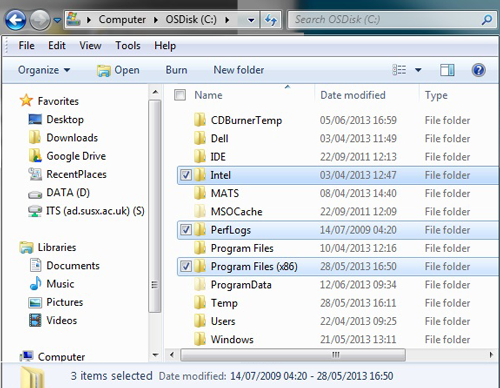Image resolution: width=500 pixels, height=388 pixels.
Task: Select the Users folder icon
Action: (x=200, y=321)
